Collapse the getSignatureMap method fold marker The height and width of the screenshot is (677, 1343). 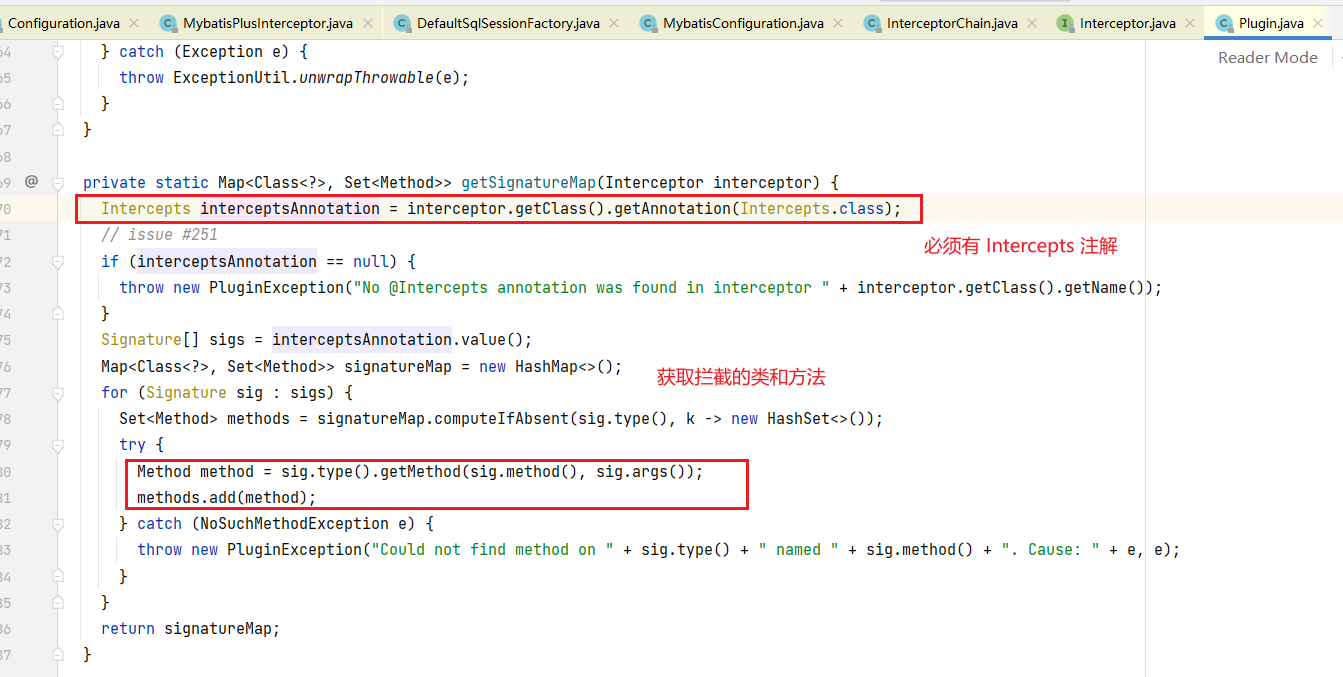[58, 182]
